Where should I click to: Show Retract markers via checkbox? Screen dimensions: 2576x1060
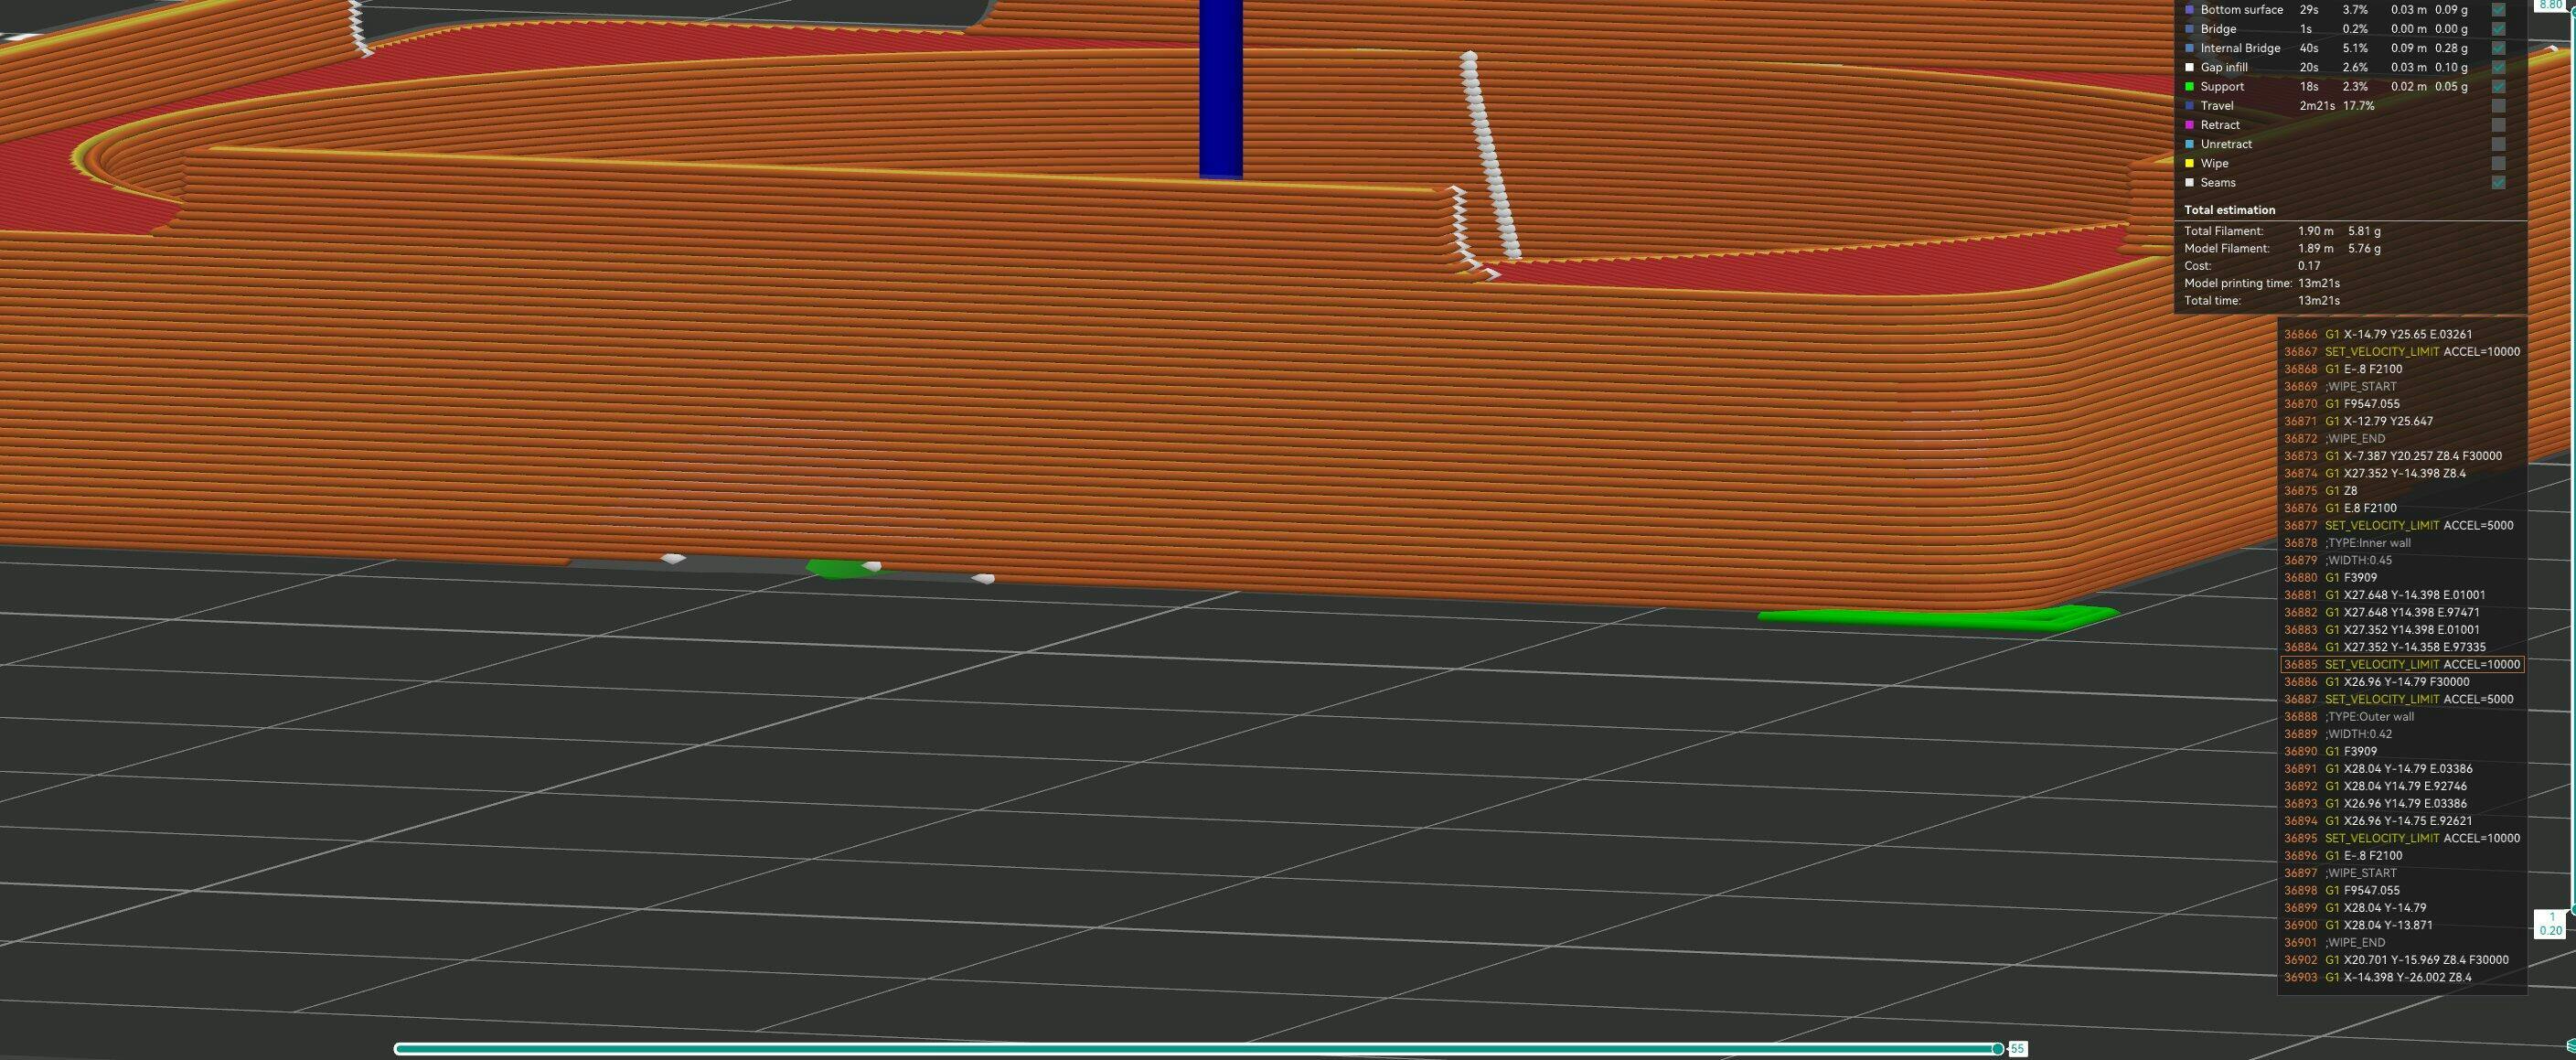[2498, 125]
